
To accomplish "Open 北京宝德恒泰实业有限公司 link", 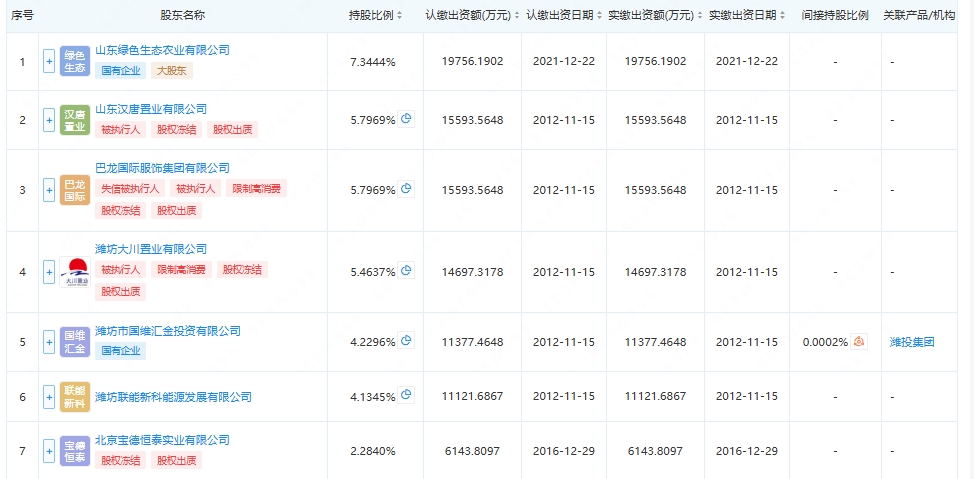I will click(x=162, y=440).
